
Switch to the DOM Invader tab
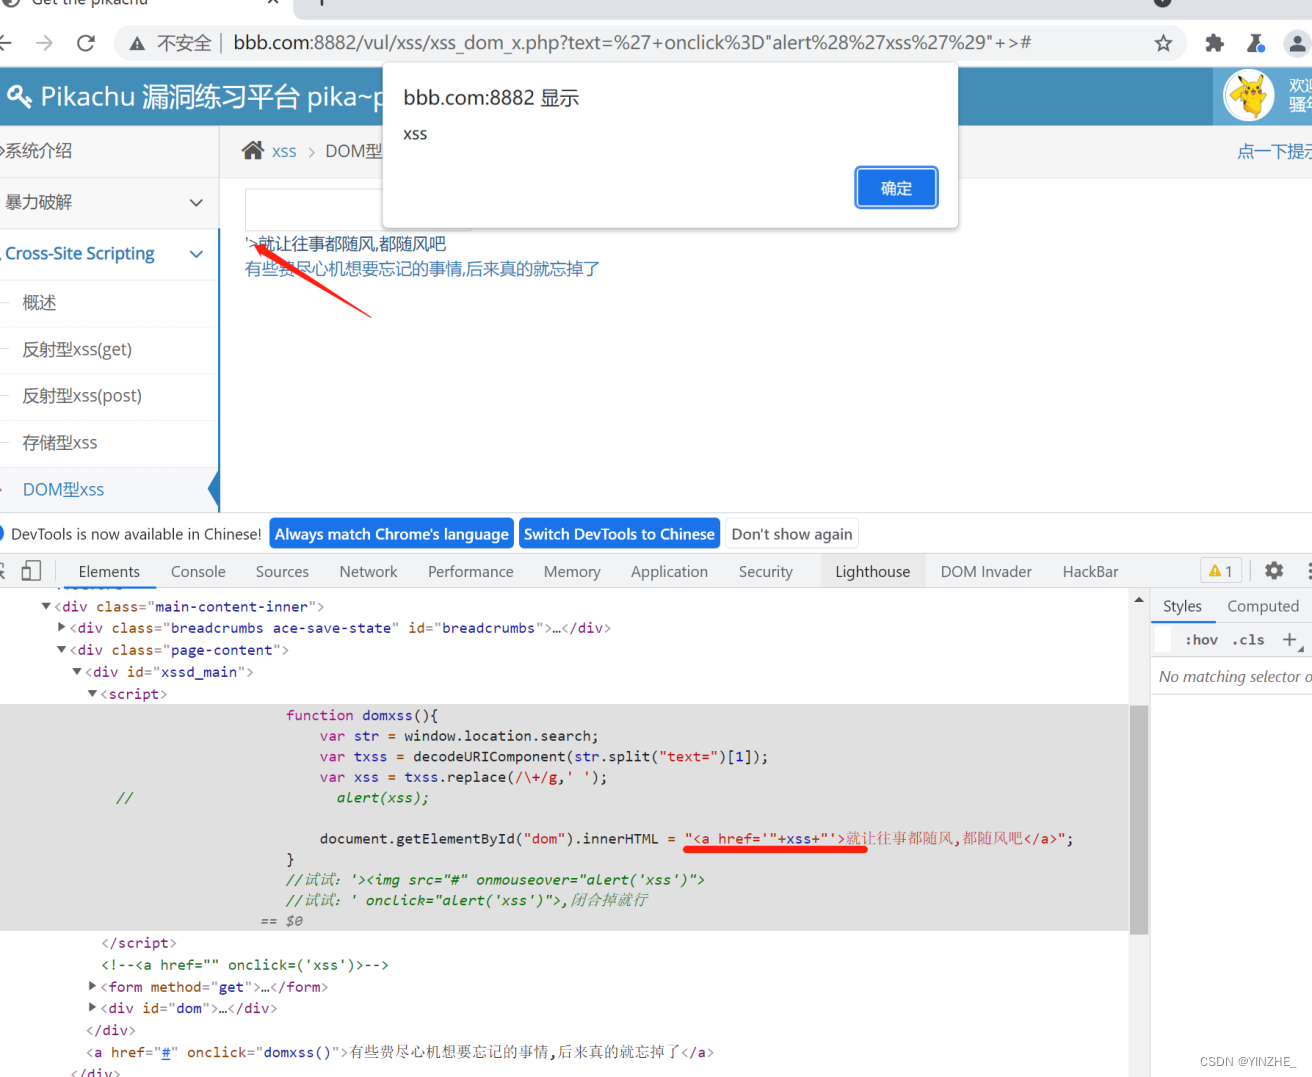click(x=986, y=572)
